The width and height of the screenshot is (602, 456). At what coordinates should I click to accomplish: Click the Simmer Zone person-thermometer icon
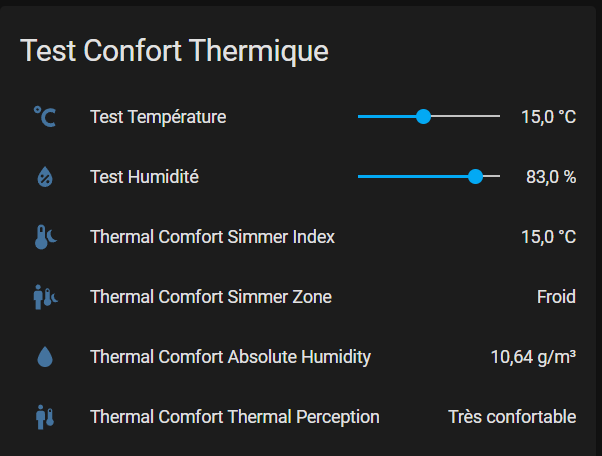tap(45, 297)
